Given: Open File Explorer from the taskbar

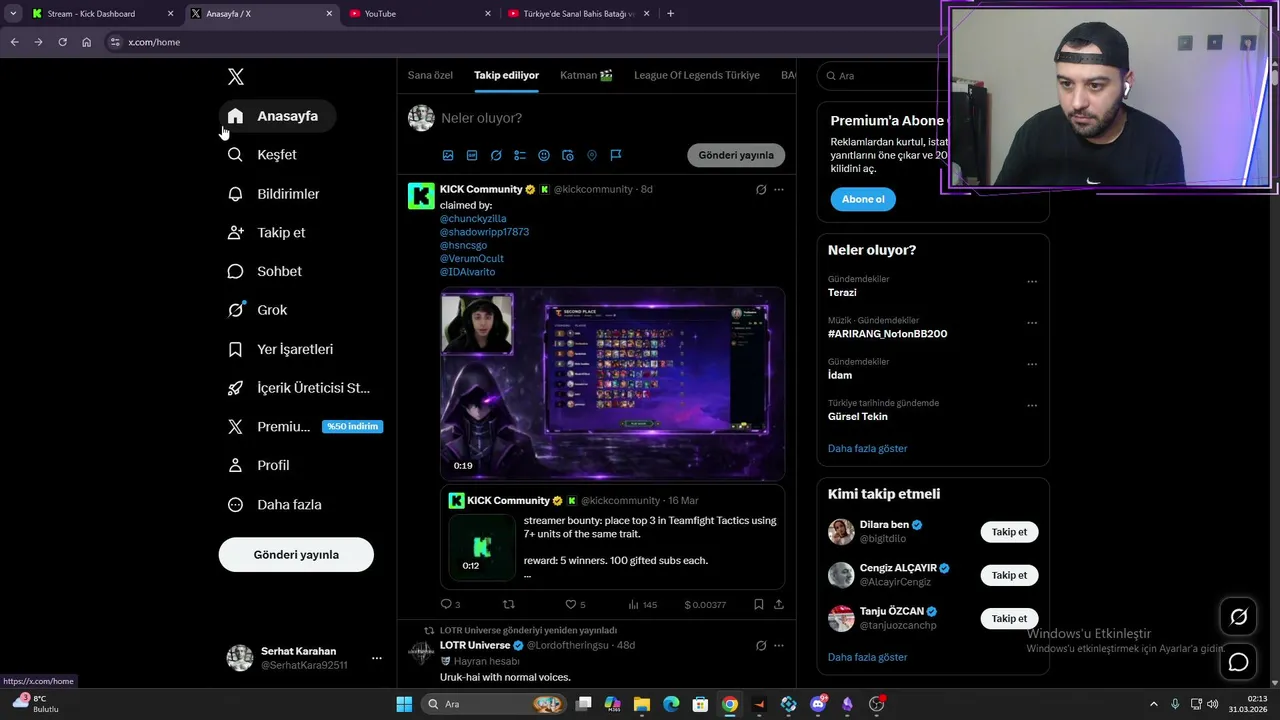Looking at the screenshot, I should click(642, 704).
